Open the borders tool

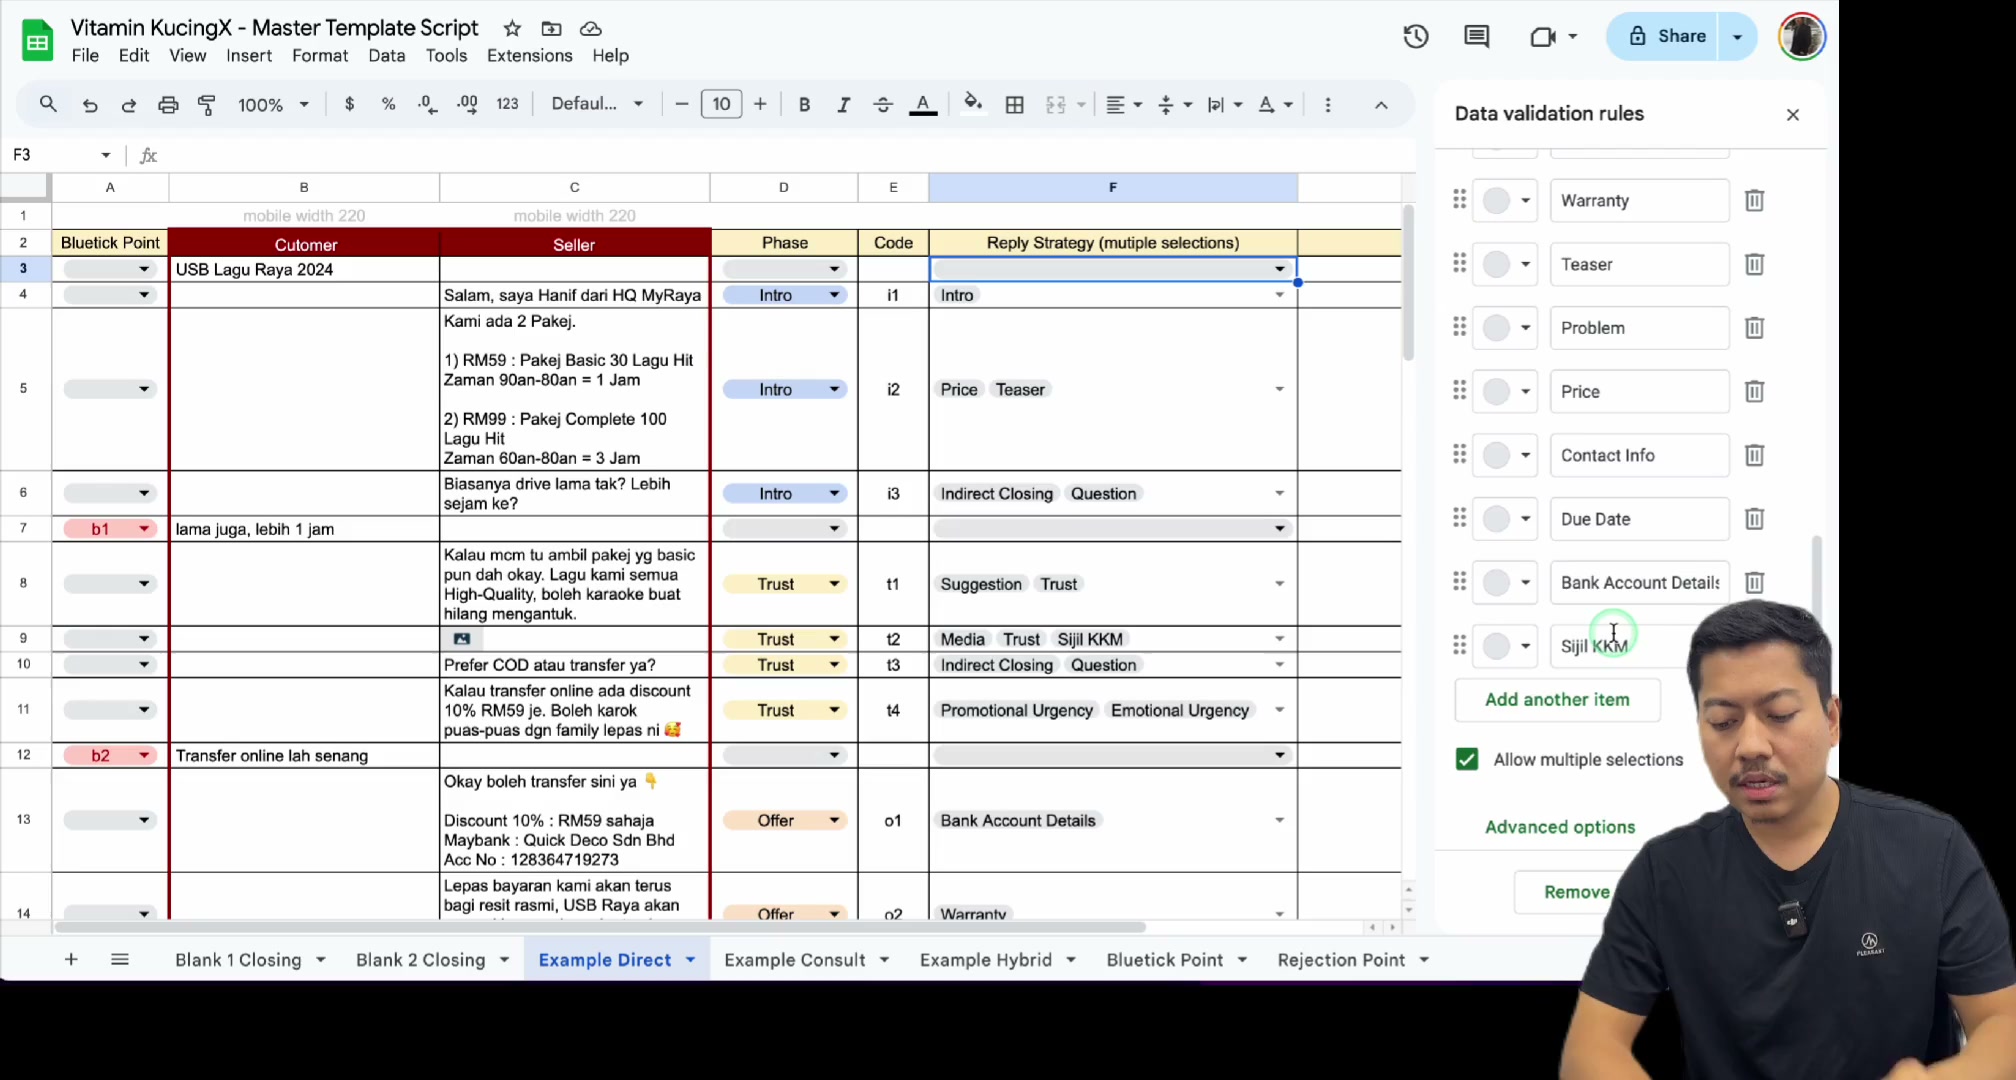click(1014, 104)
